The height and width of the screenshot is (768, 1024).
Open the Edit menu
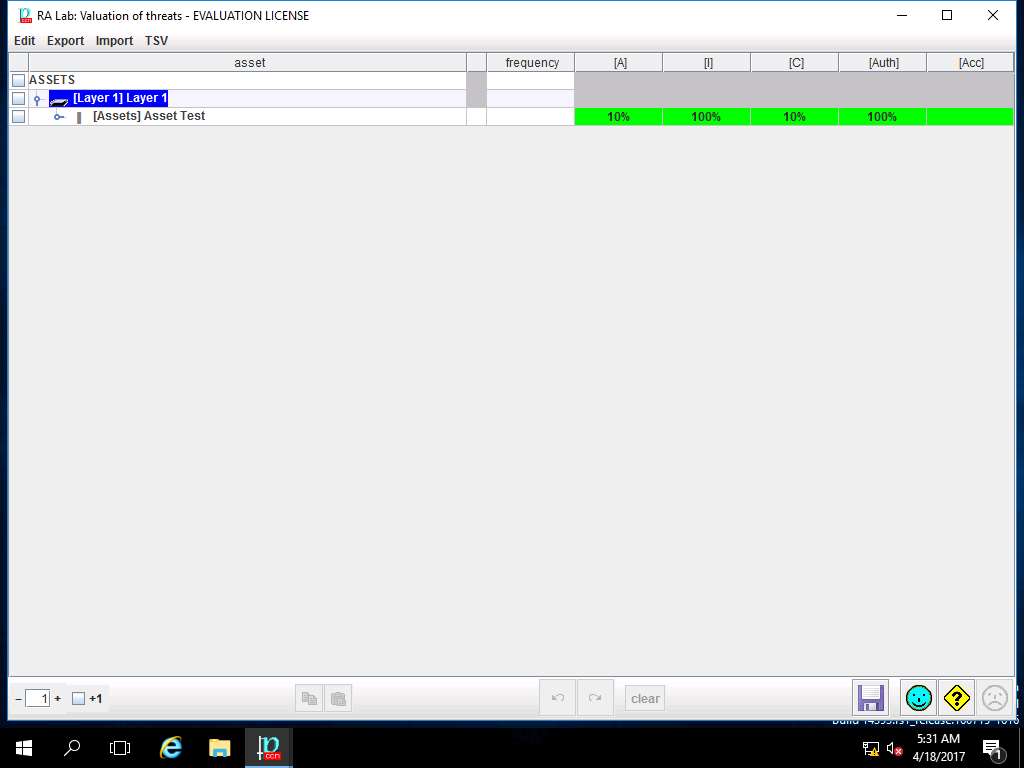(x=24, y=40)
